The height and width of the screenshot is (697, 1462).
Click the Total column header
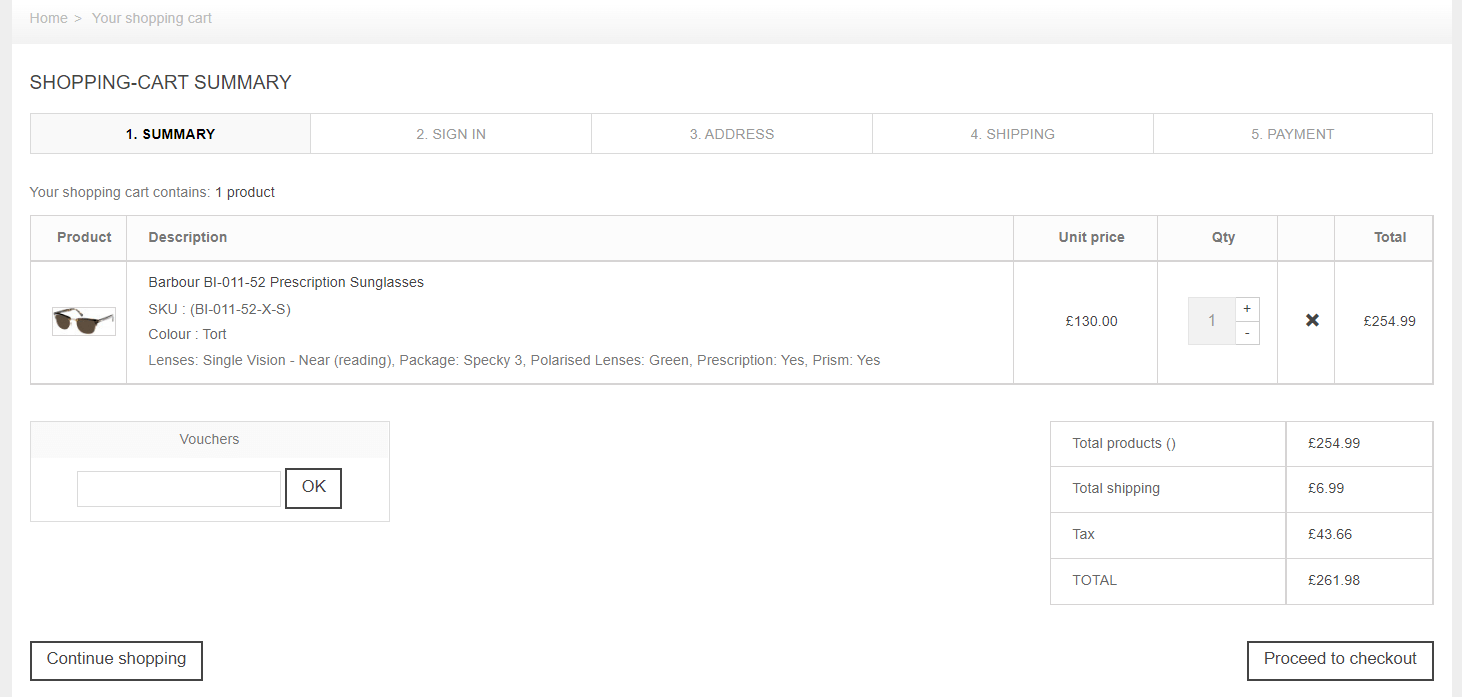click(x=1390, y=237)
